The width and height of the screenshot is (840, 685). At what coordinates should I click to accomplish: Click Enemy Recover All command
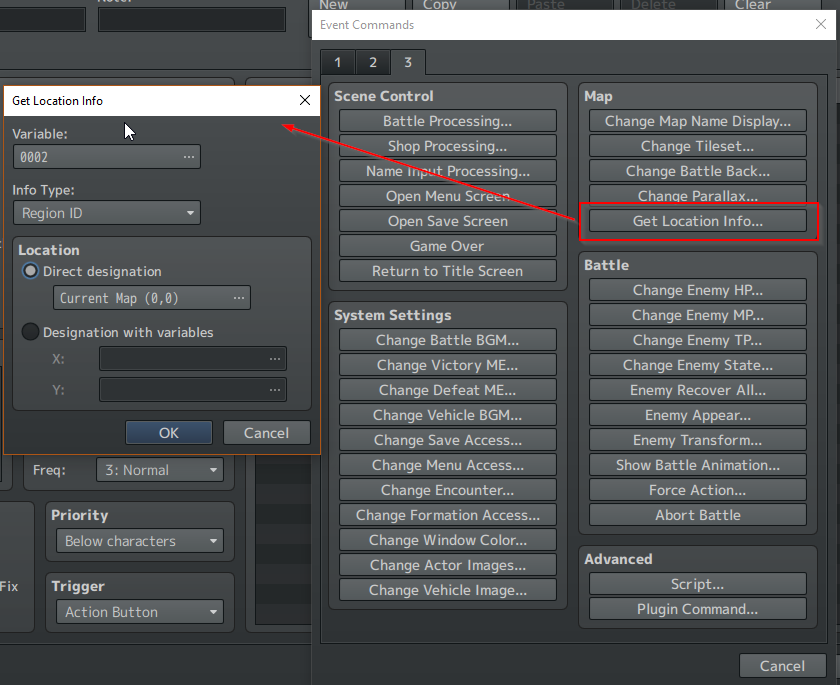point(698,390)
